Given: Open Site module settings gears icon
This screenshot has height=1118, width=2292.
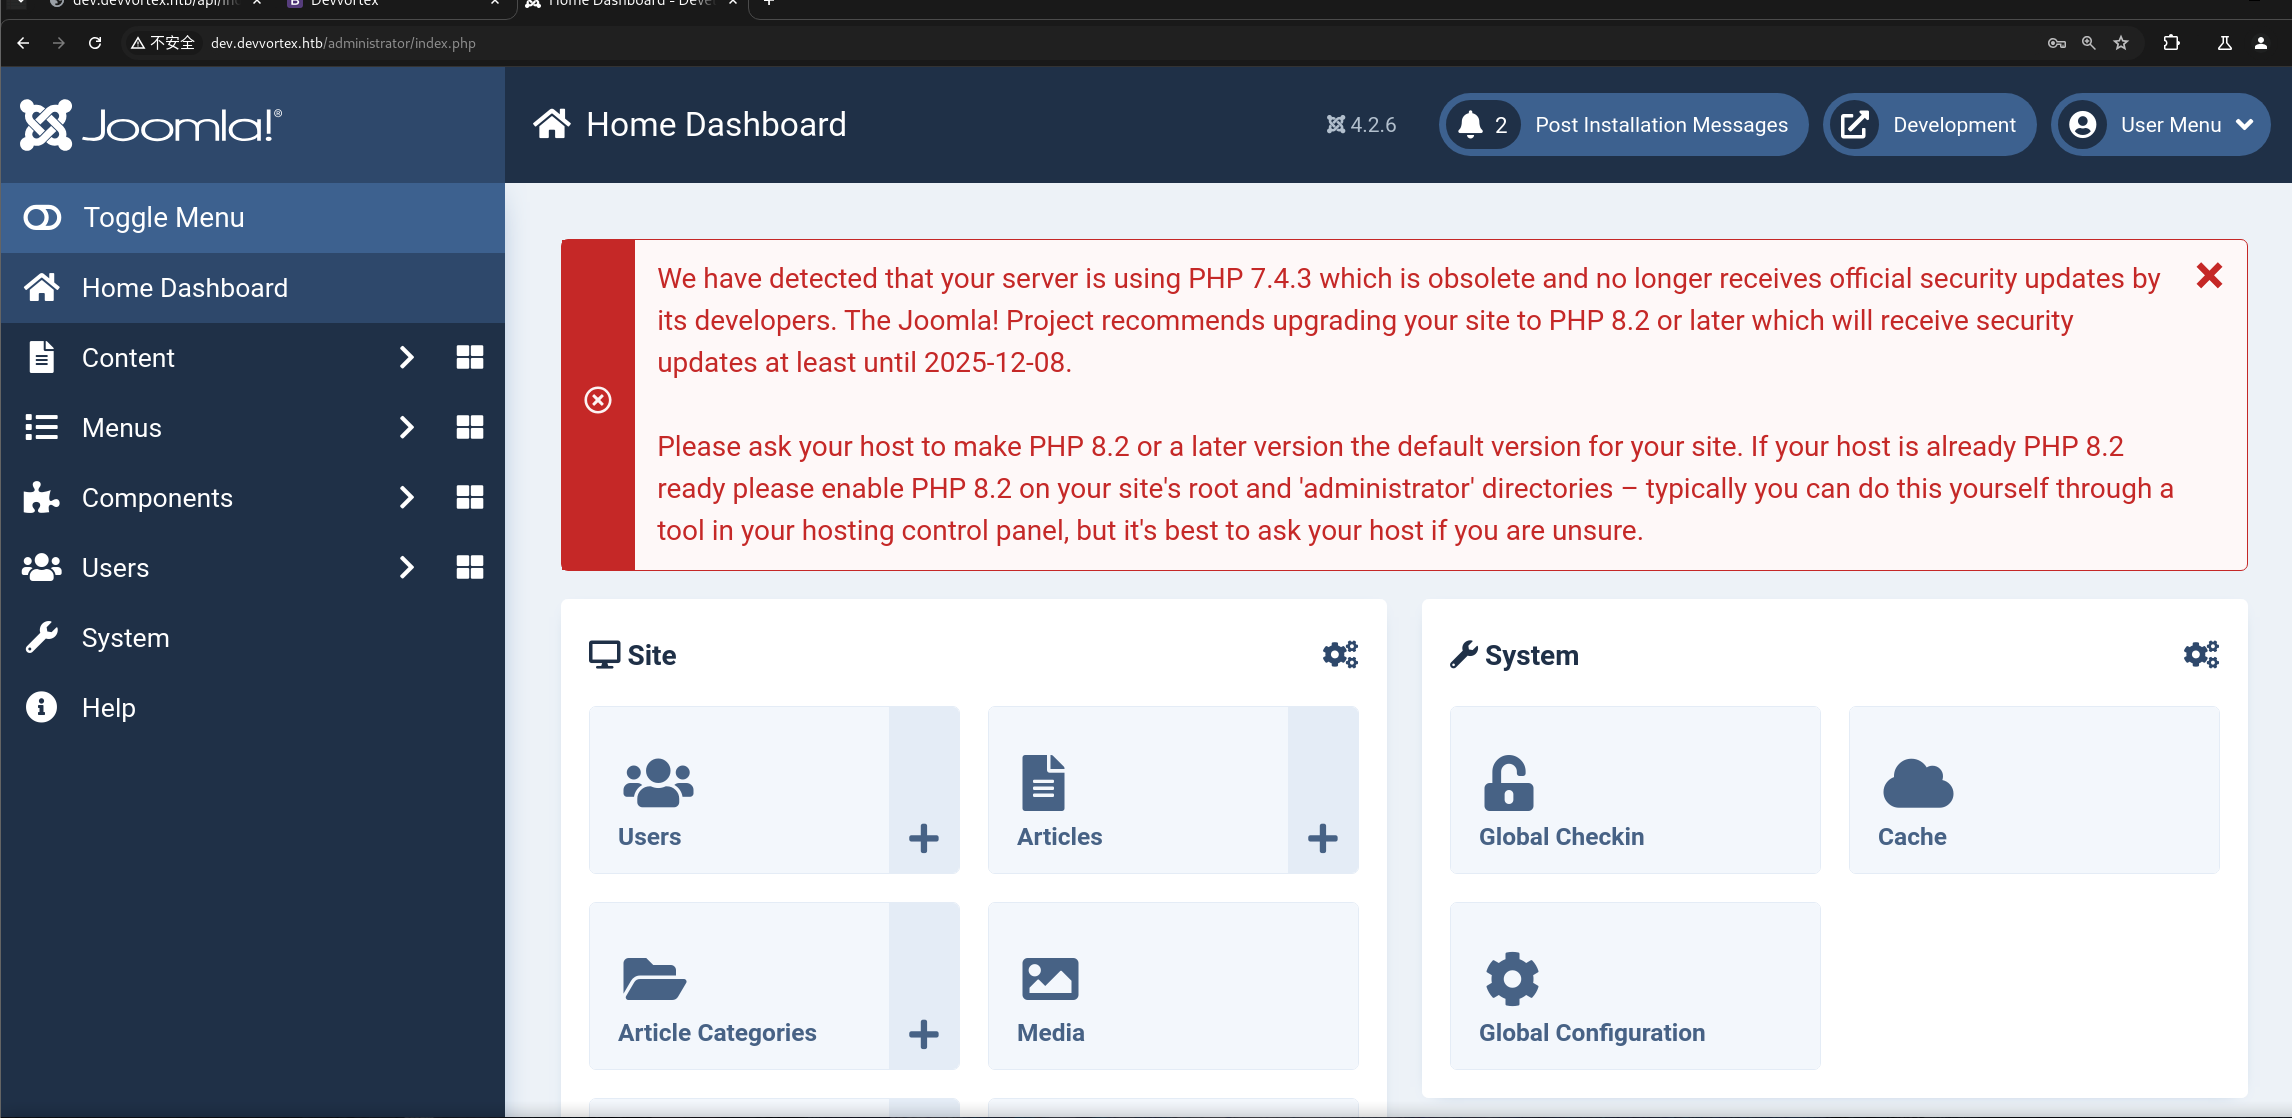Looking at the screenshot, I should click(x=1340, y=655).
